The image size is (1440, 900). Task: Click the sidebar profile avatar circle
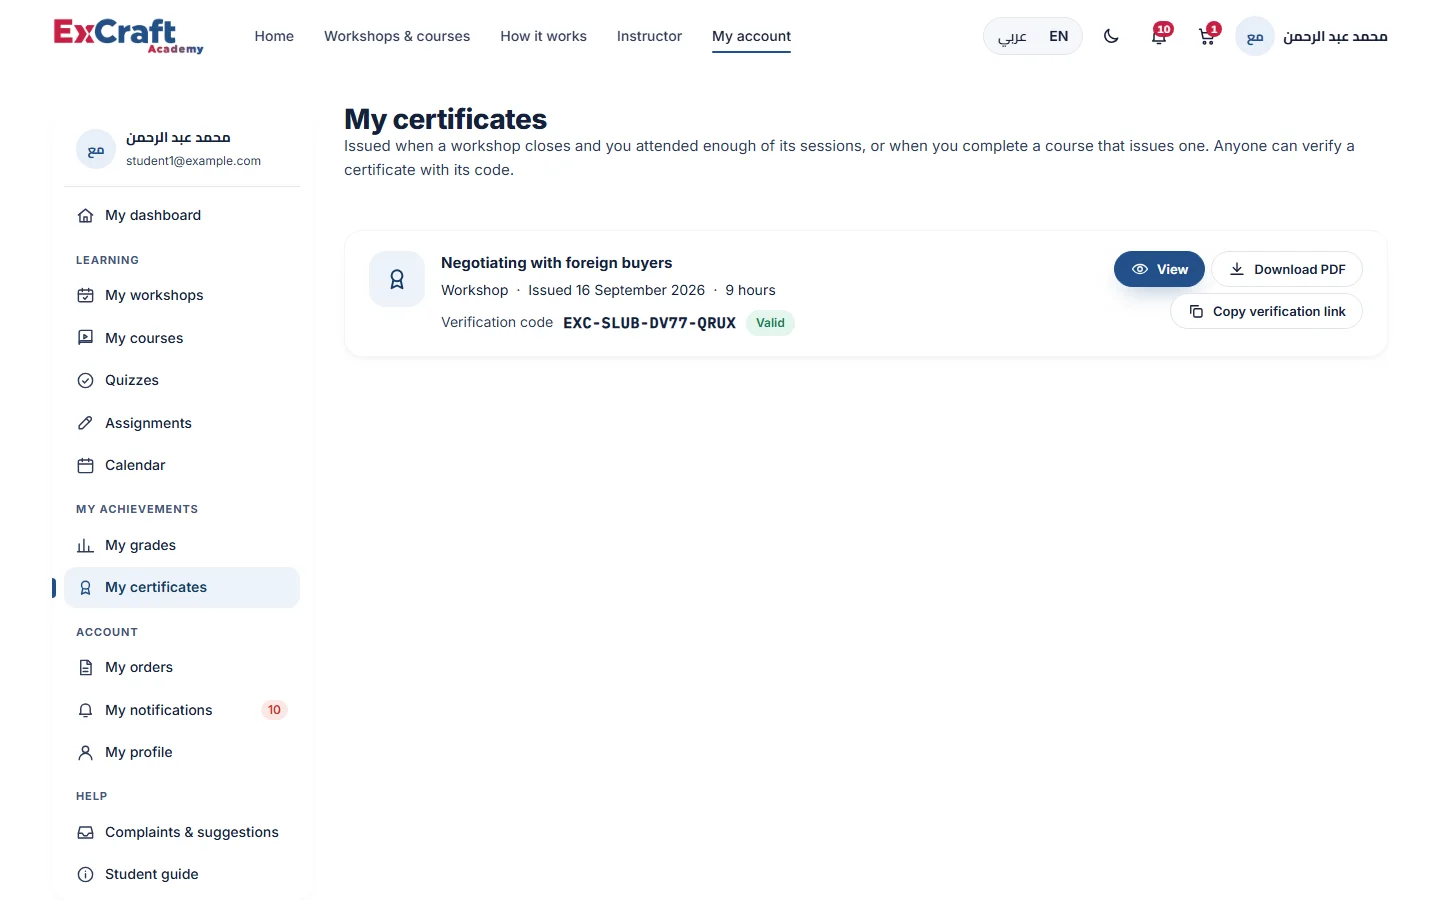(96, 149)
